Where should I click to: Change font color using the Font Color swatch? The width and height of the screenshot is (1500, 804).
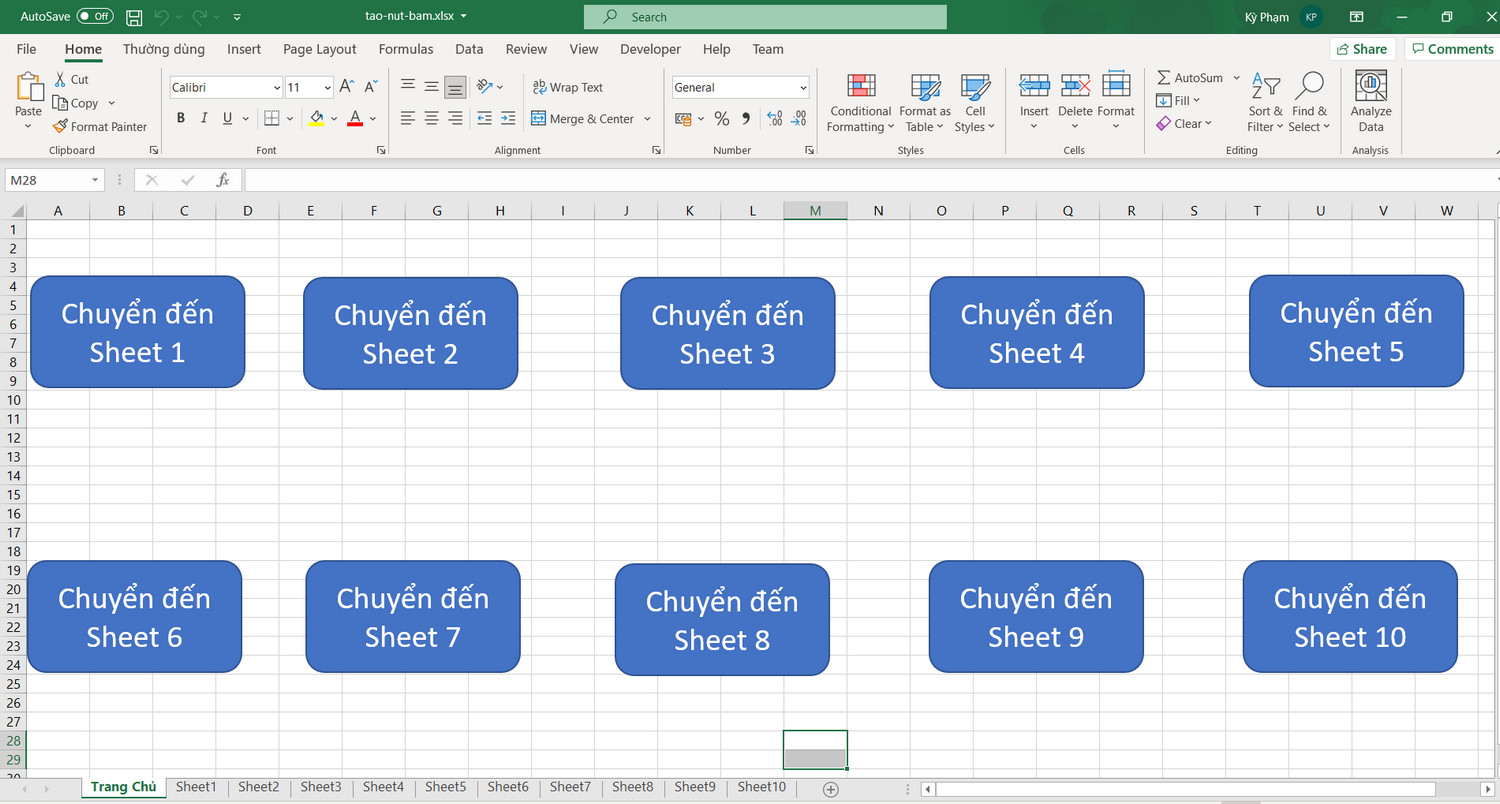(x=354, y=118)
